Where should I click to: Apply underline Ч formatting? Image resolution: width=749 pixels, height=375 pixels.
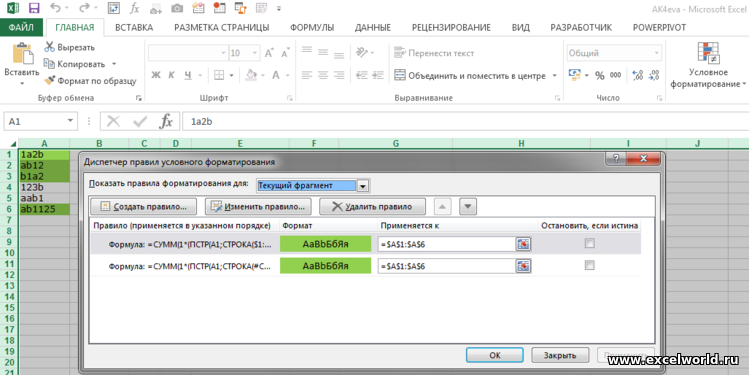tap(188, 75)
